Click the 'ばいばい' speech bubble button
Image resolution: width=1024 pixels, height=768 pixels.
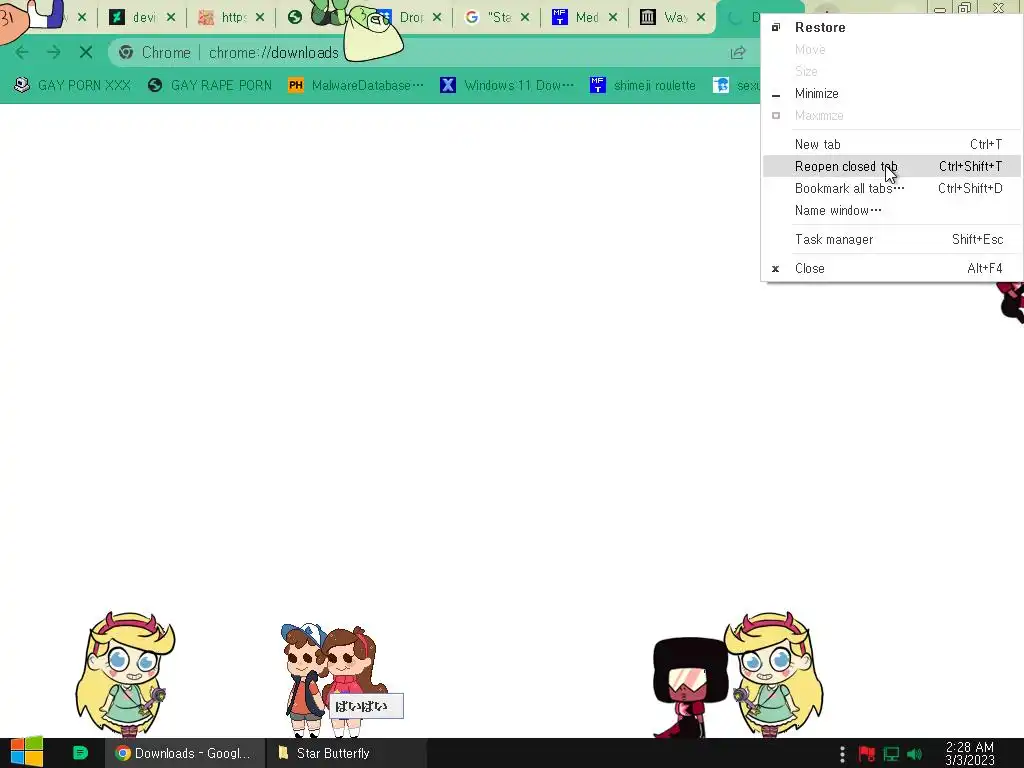click(366, 706)
